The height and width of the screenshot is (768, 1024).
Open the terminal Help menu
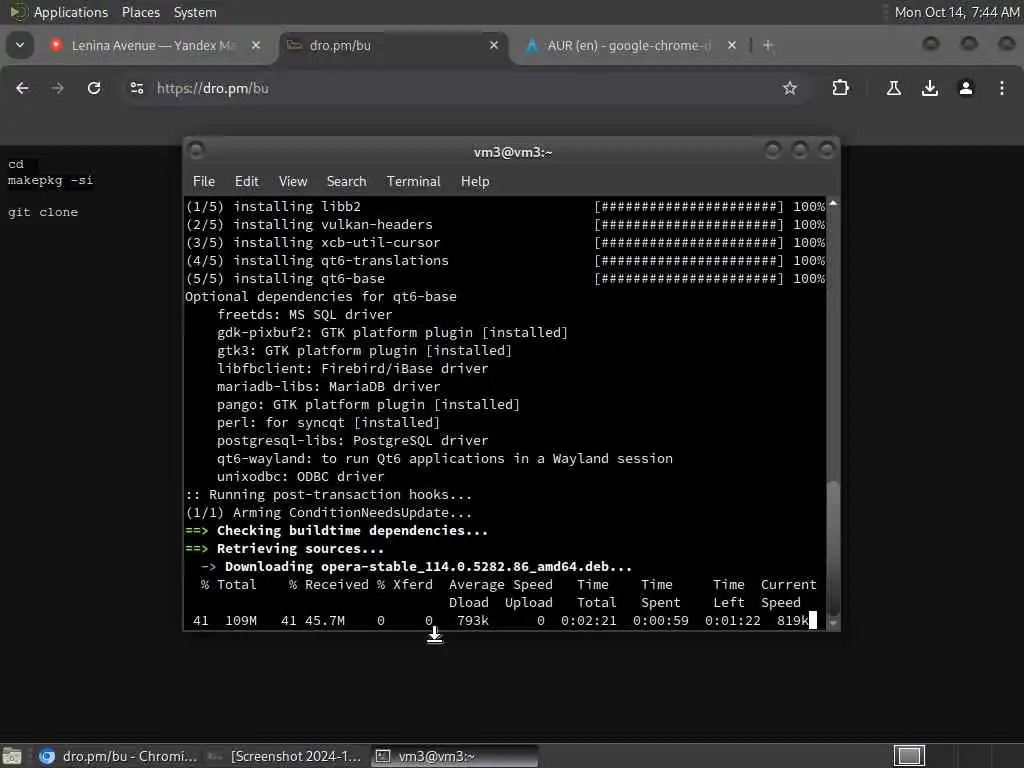475,182
